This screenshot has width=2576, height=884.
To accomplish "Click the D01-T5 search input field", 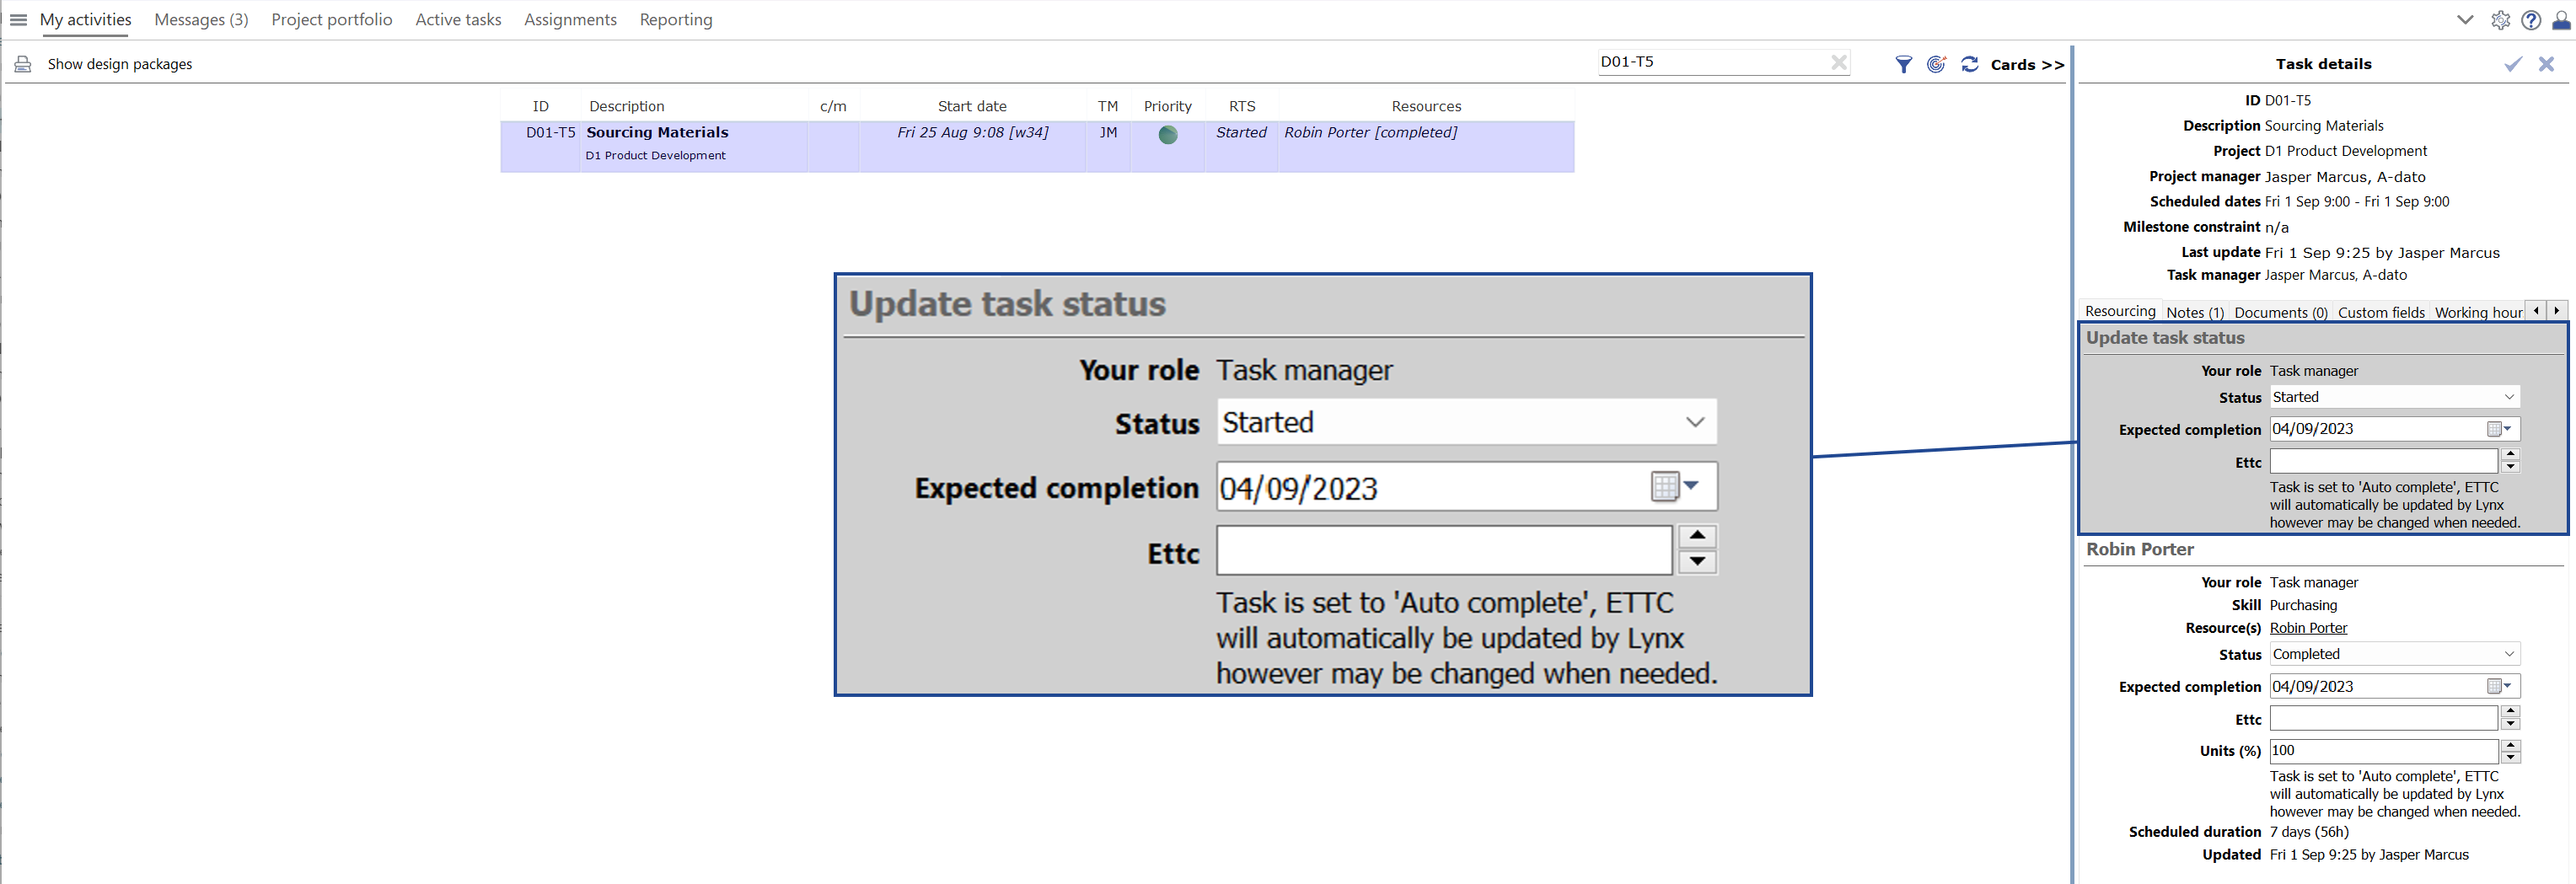I will point(1712,62).
